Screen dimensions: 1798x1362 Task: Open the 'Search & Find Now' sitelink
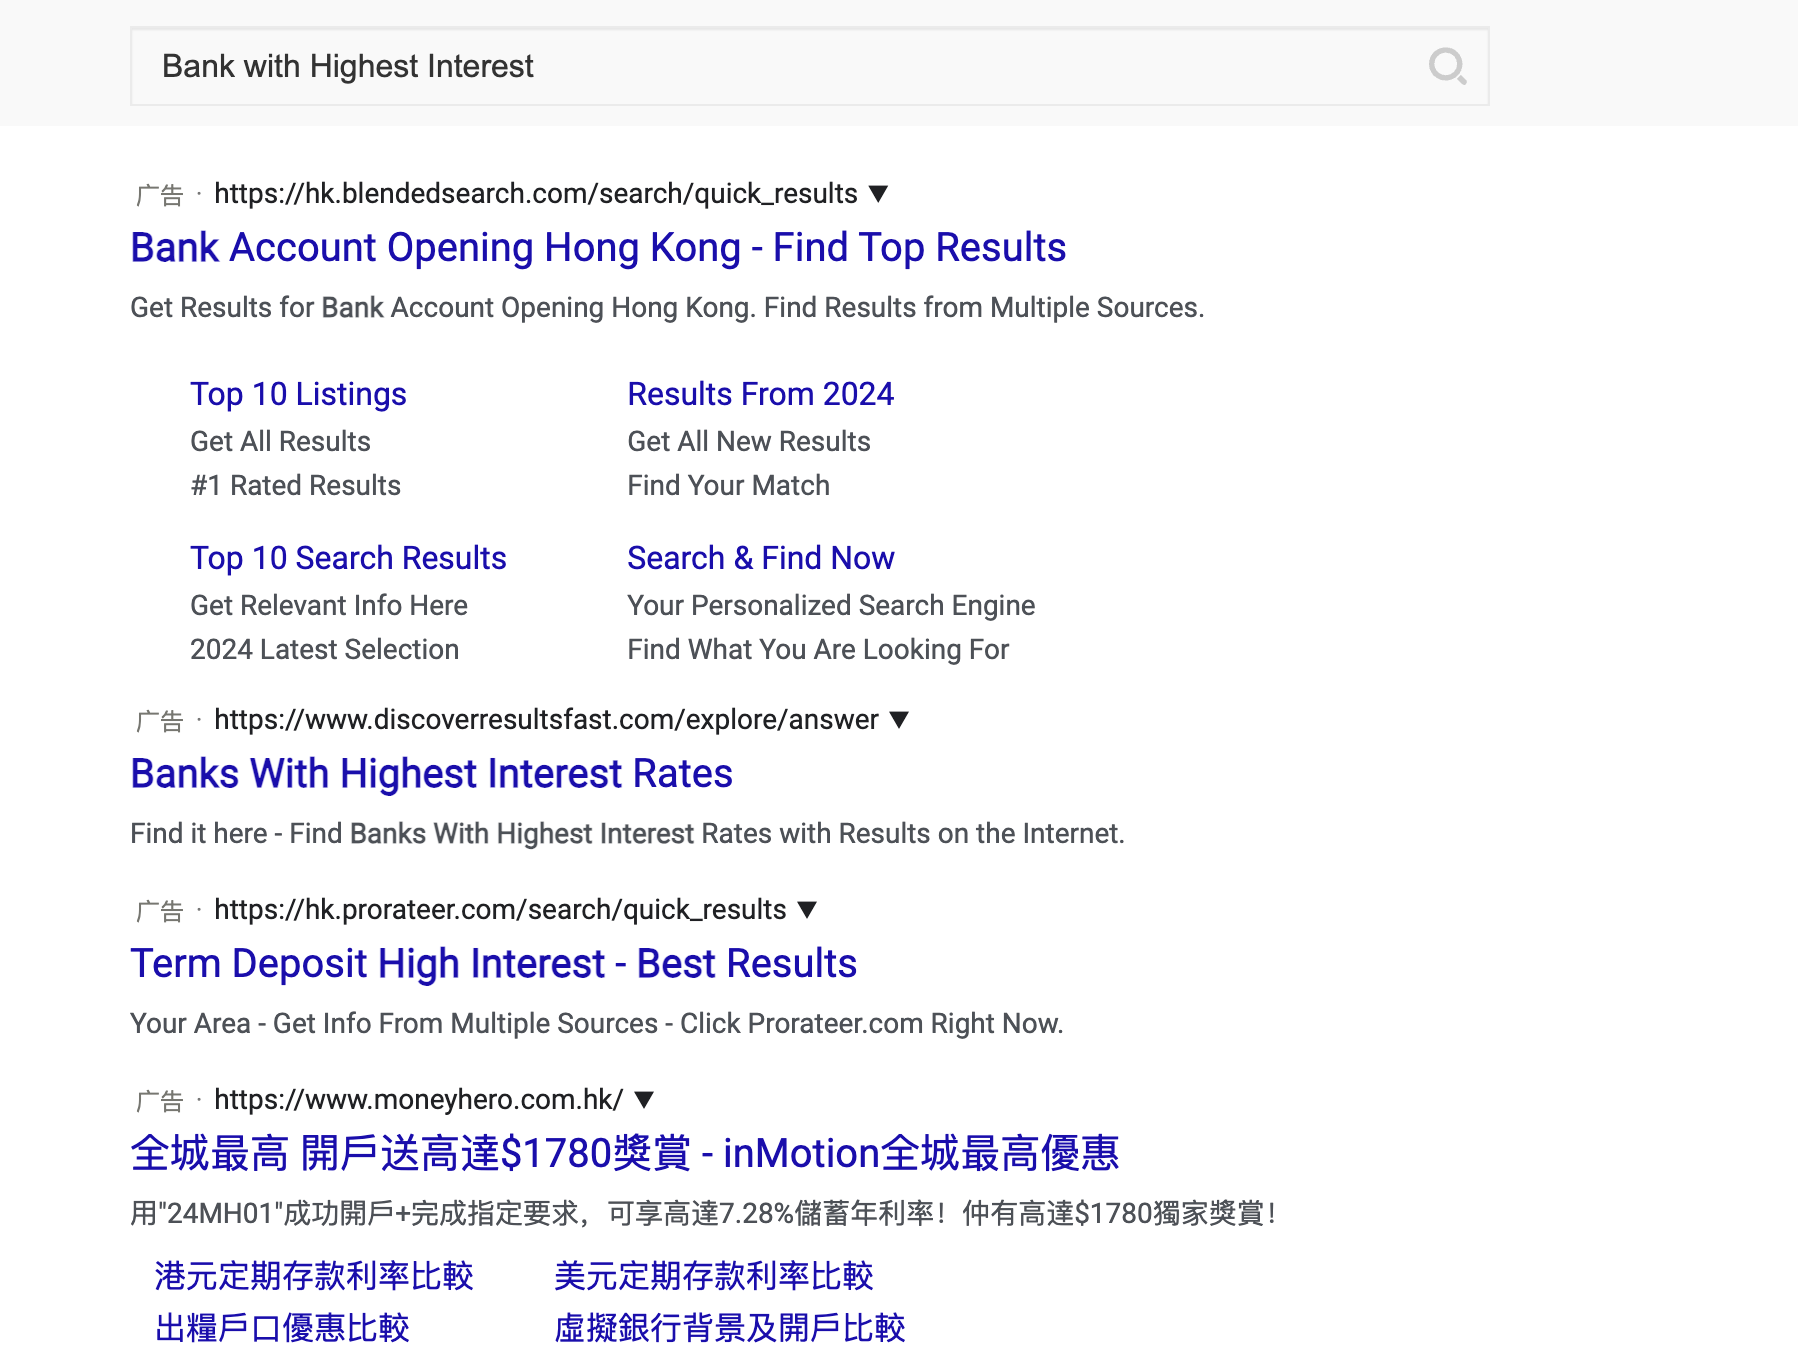pyautogui.click(x=760, y=557)
